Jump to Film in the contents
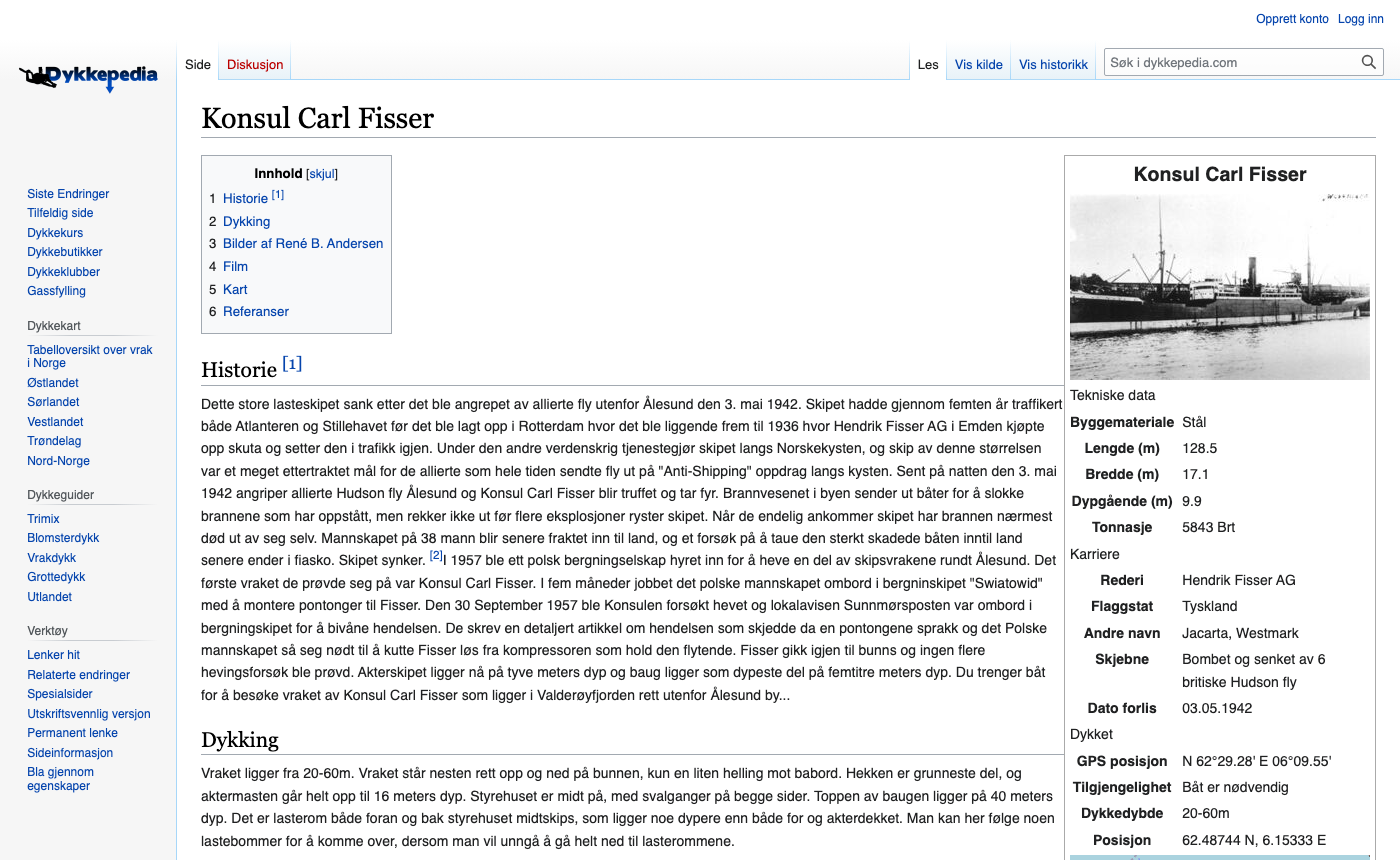The height and width of the screenshot is (860, 1400). coord(235,266)
